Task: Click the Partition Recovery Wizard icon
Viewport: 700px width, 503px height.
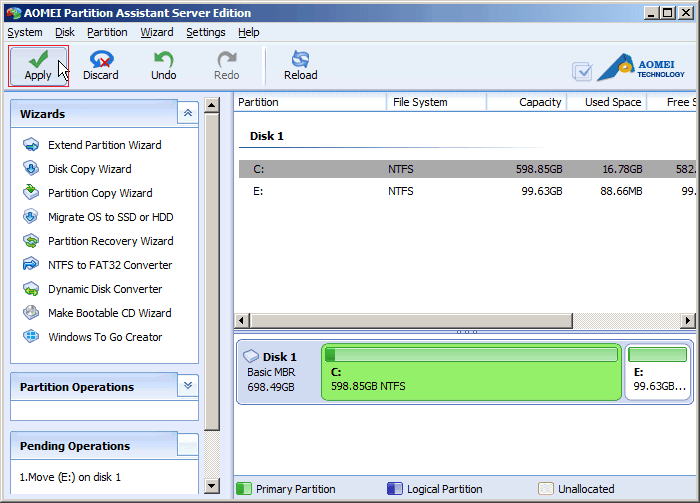Action: (x=31, y=241)
